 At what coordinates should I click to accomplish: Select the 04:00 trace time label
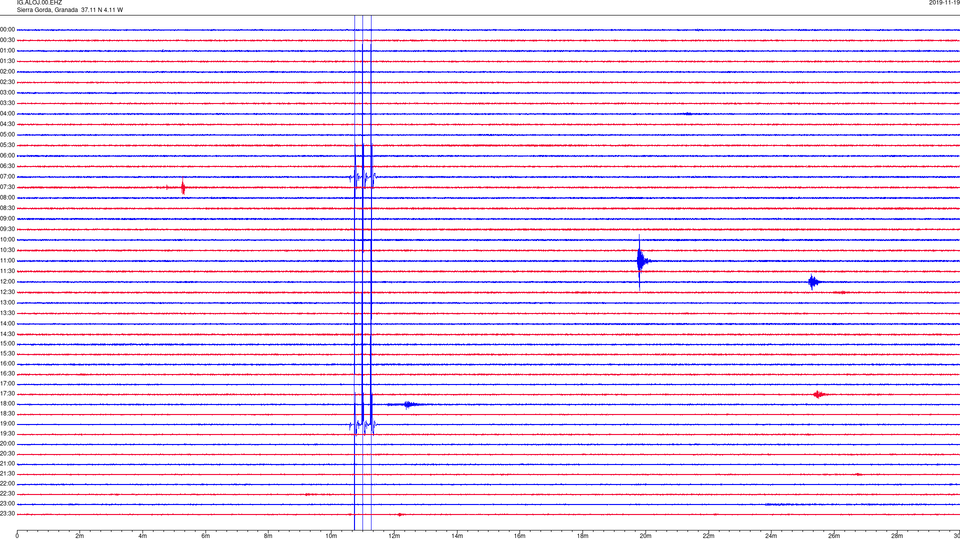7,114
